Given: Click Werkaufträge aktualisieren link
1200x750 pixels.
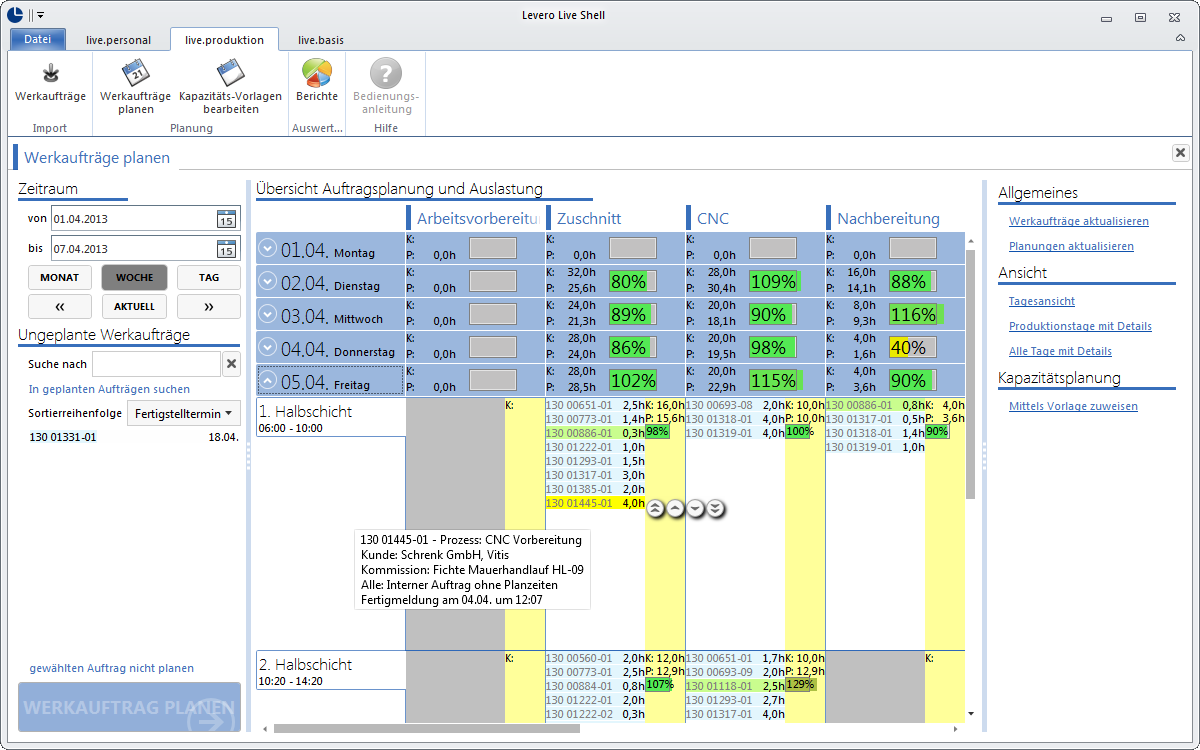Looking at the screenshot, I should [x=1079, y=221].
